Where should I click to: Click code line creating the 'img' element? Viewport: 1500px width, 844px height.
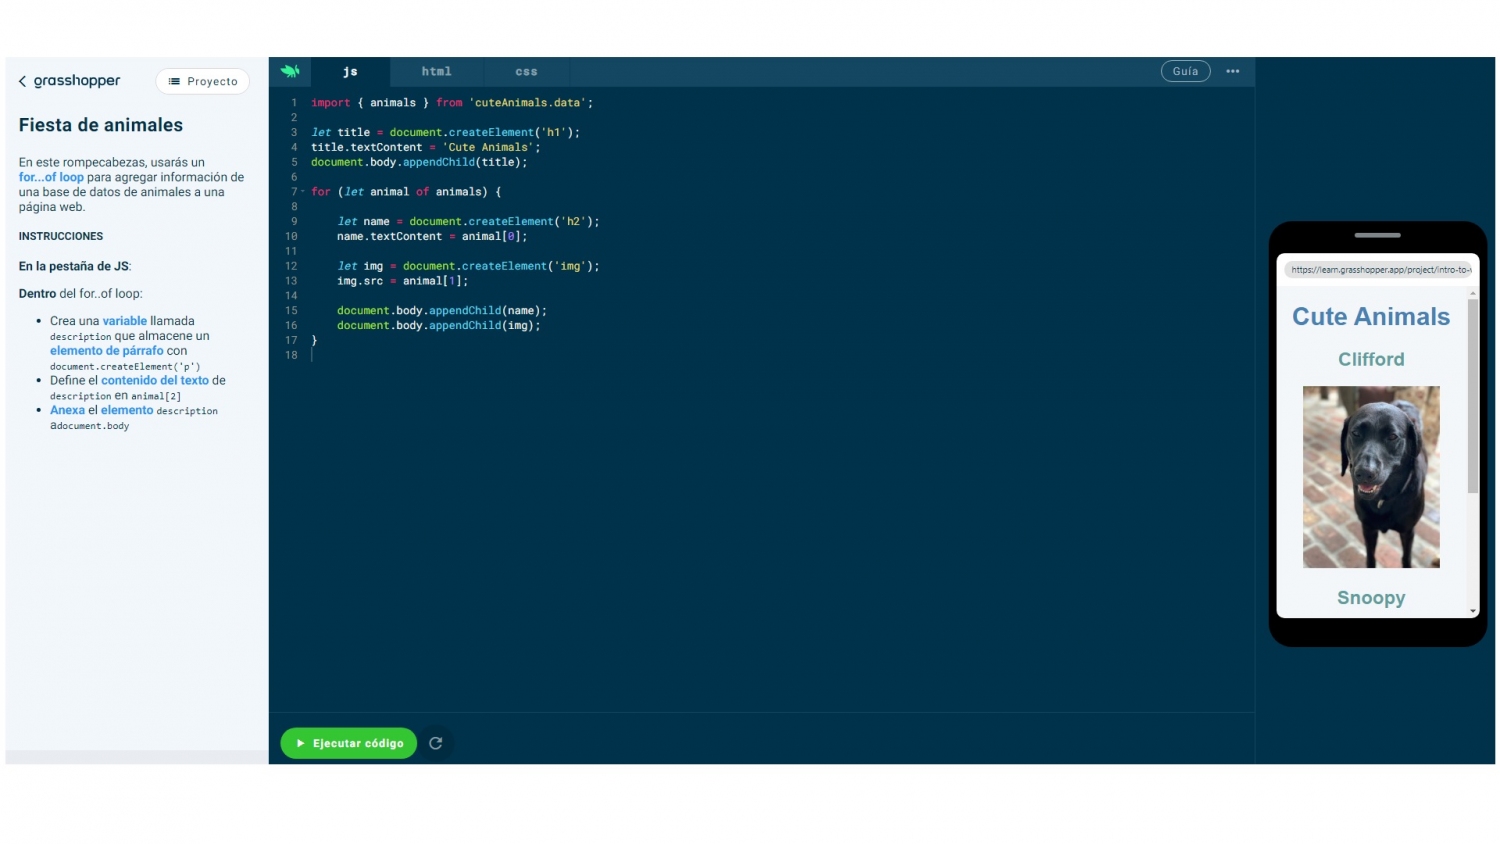tap(468, 266)
